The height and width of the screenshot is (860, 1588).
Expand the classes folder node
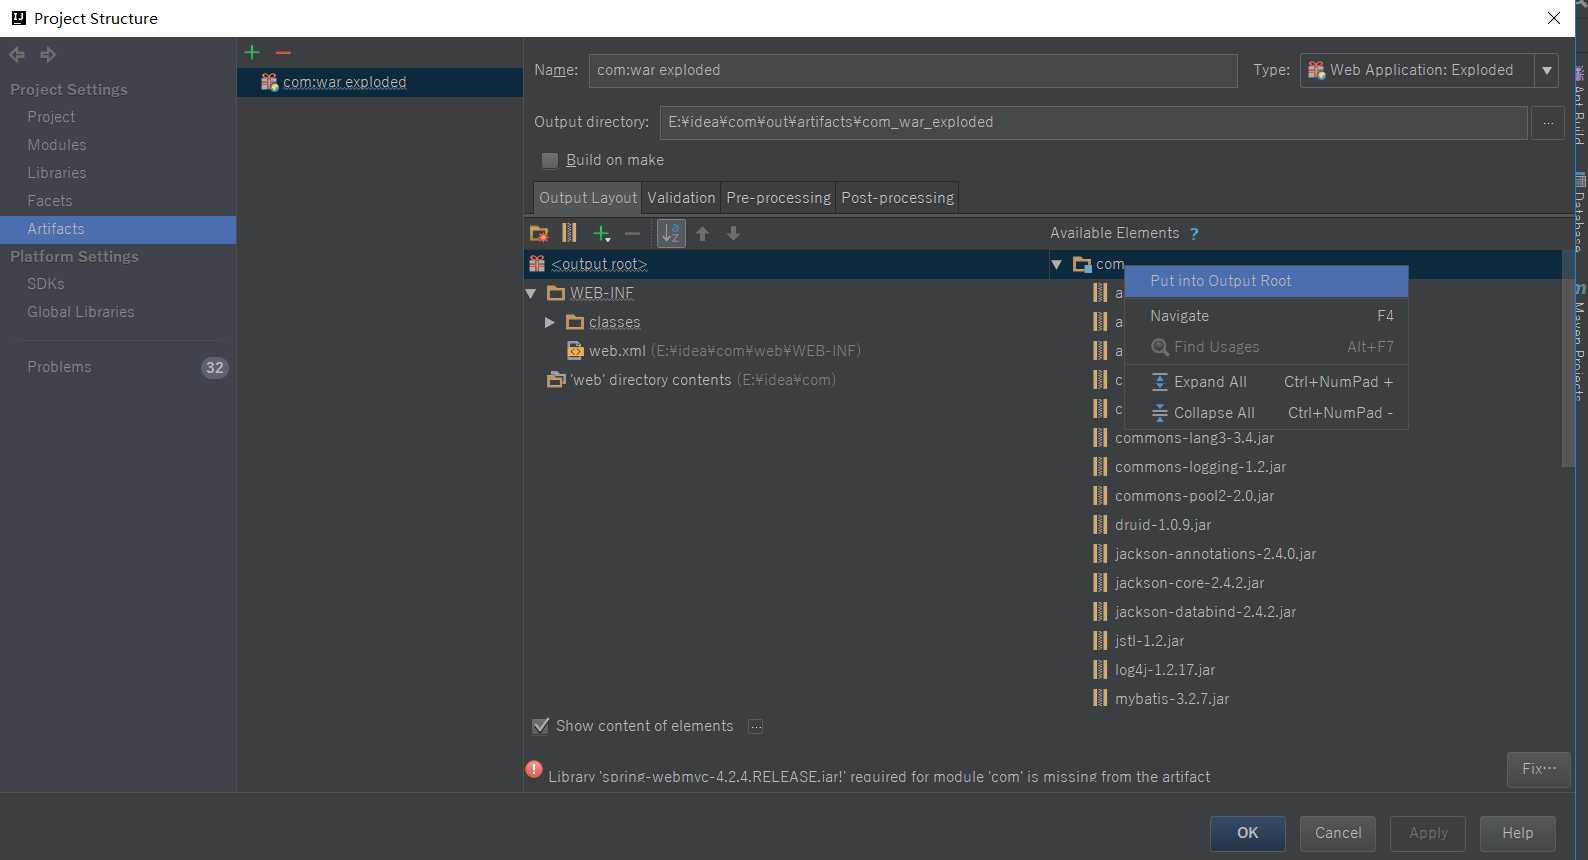549,322
